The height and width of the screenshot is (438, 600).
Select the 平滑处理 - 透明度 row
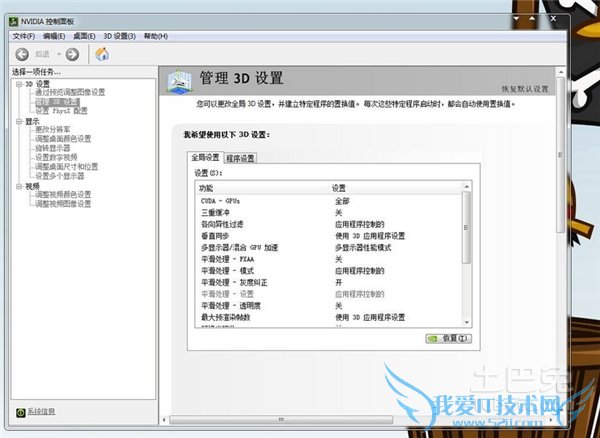click(328, 306)
